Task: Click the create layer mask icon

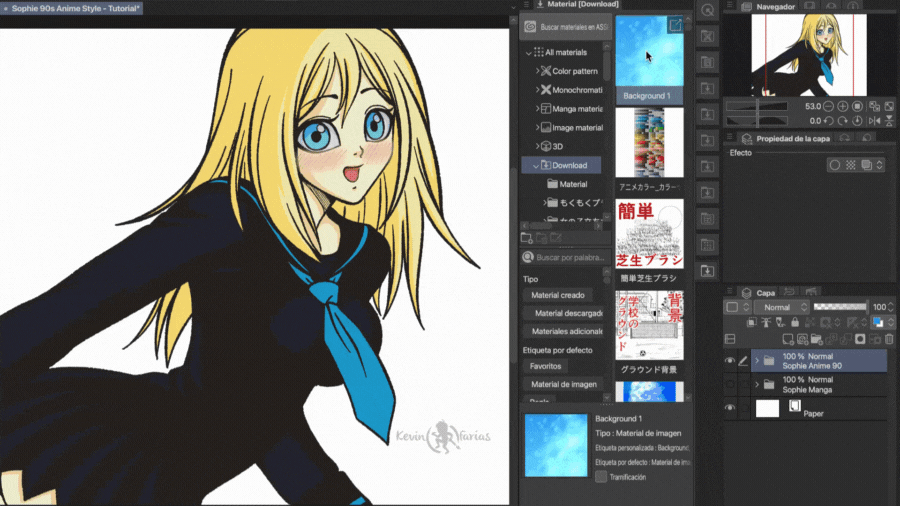Action: pyautogui.click(x=860, y=339)
